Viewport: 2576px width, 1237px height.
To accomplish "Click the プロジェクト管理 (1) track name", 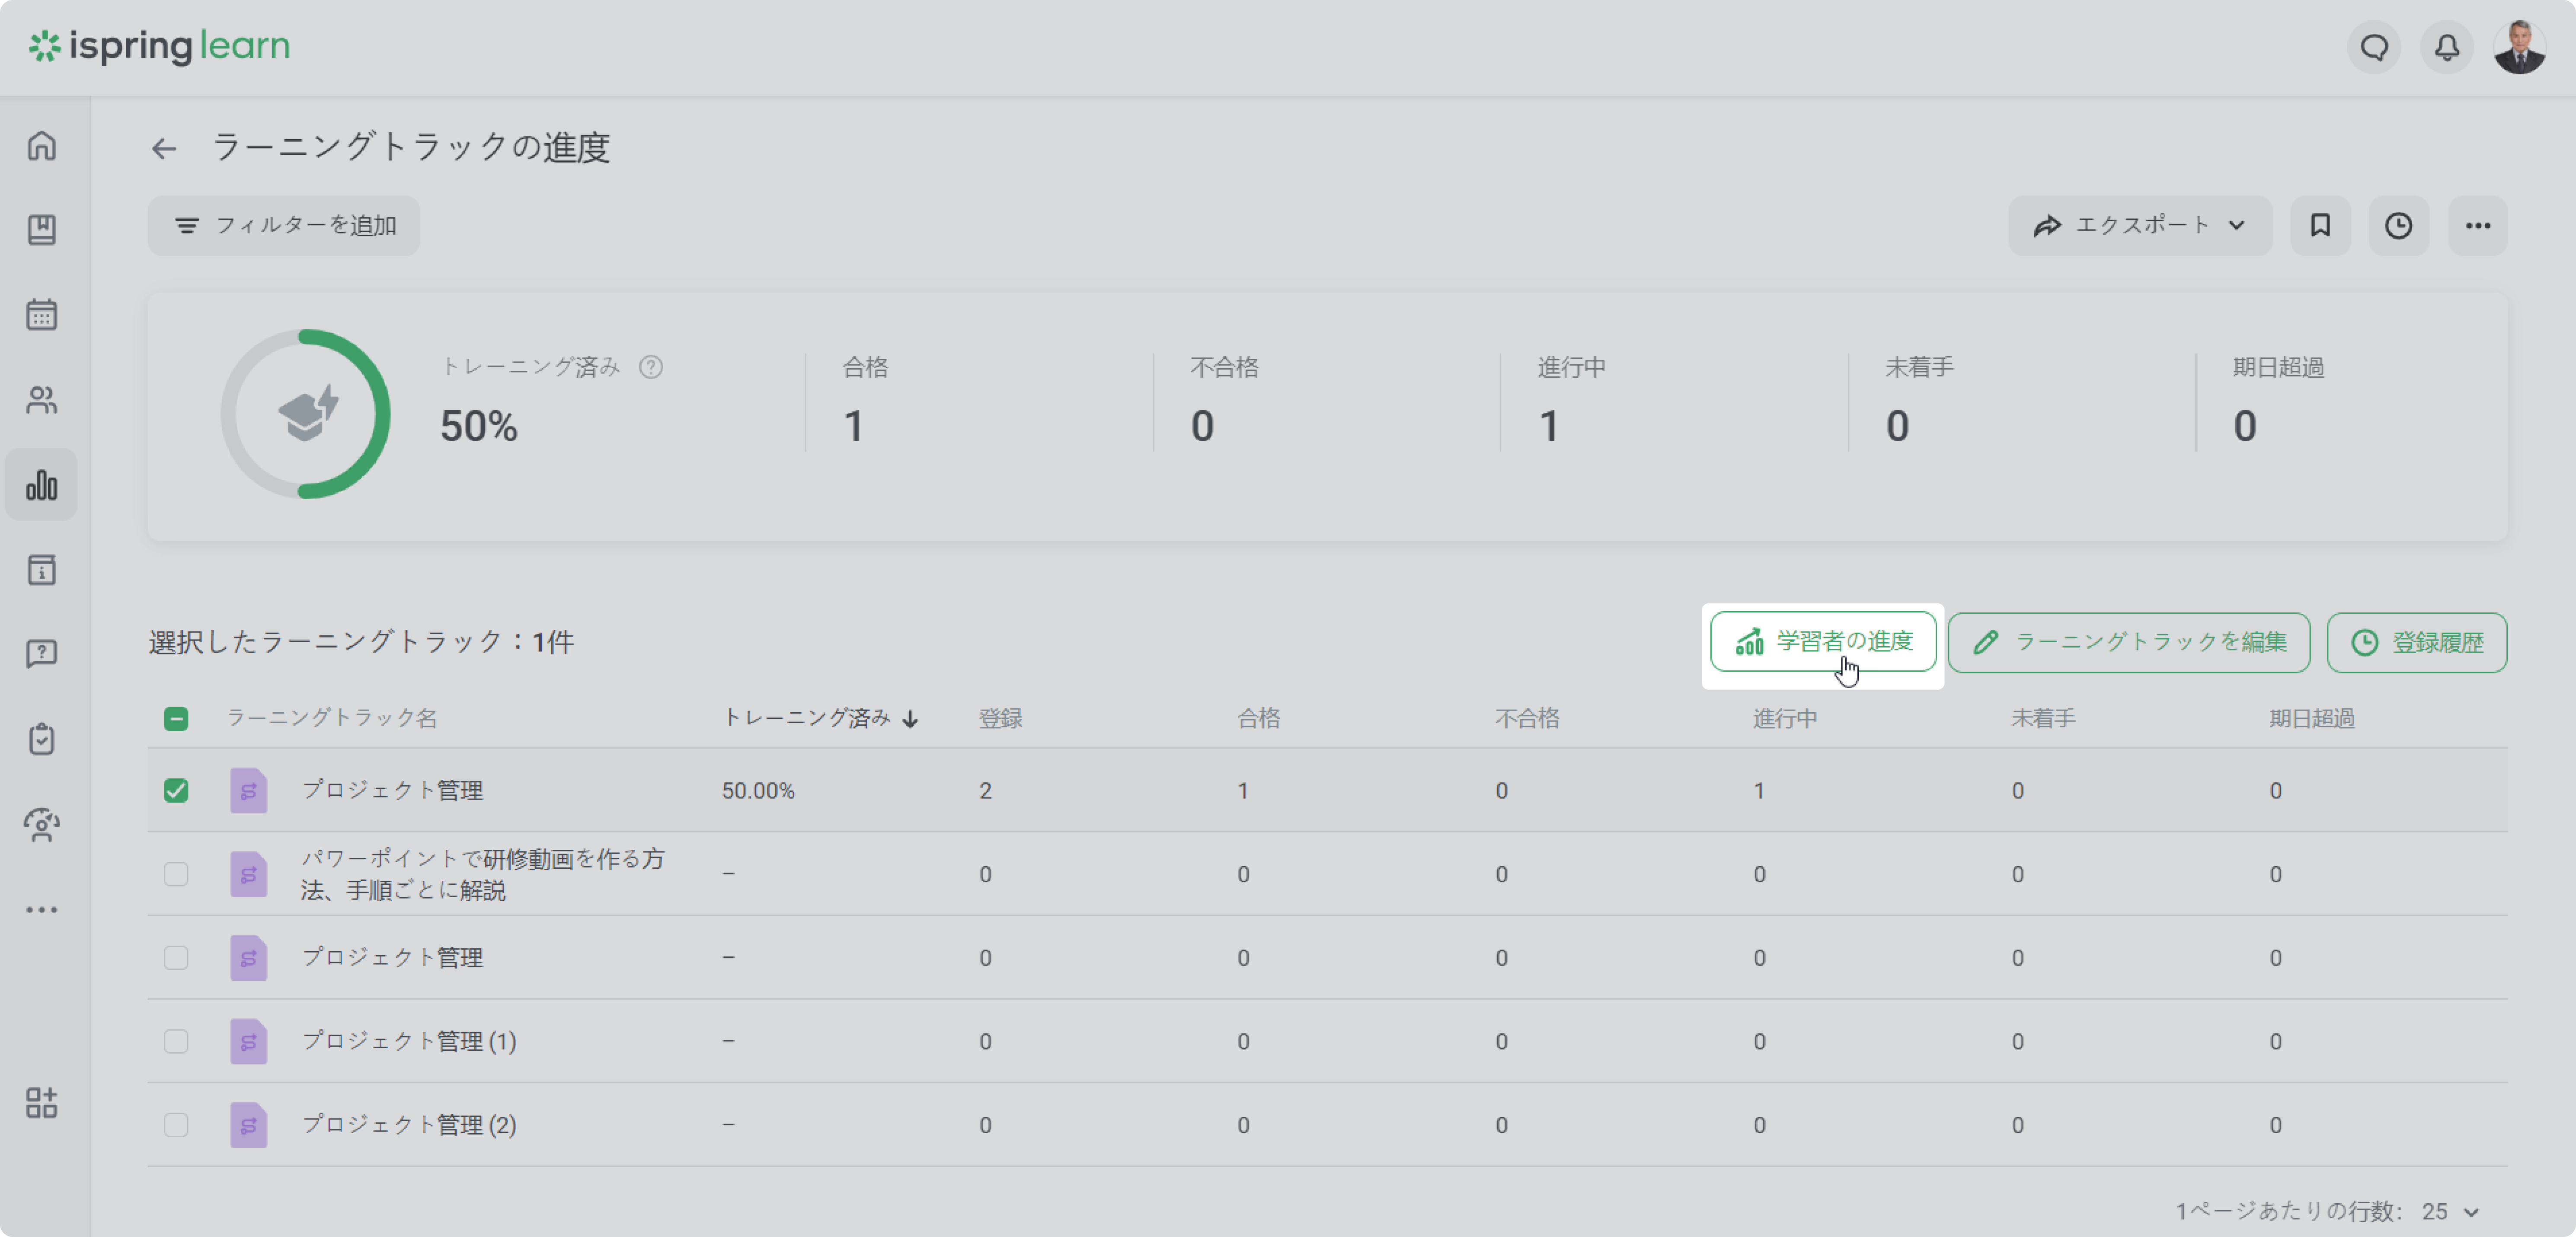I will (409, 1041).
